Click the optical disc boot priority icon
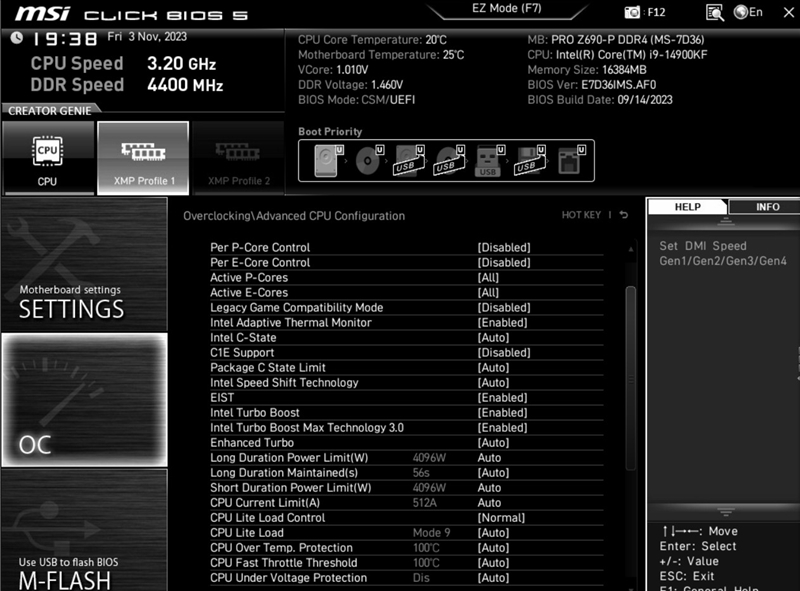 369,161
